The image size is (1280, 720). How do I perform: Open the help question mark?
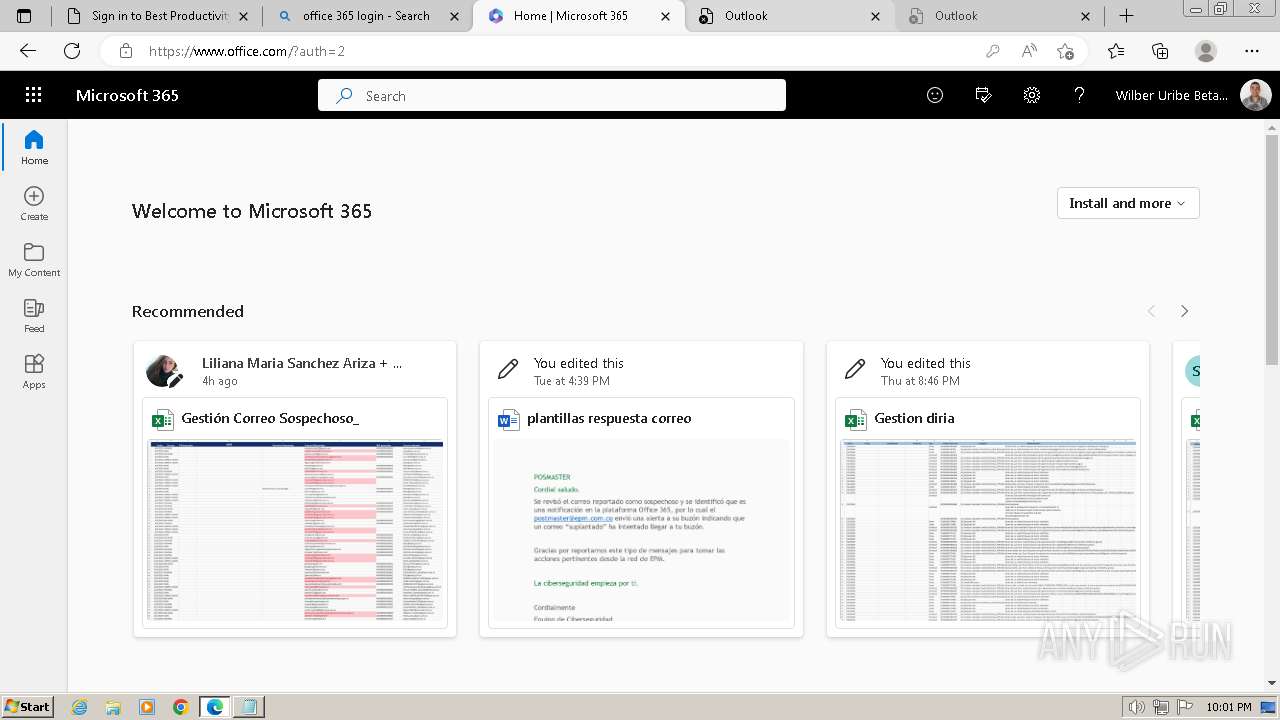(1079, 95)
